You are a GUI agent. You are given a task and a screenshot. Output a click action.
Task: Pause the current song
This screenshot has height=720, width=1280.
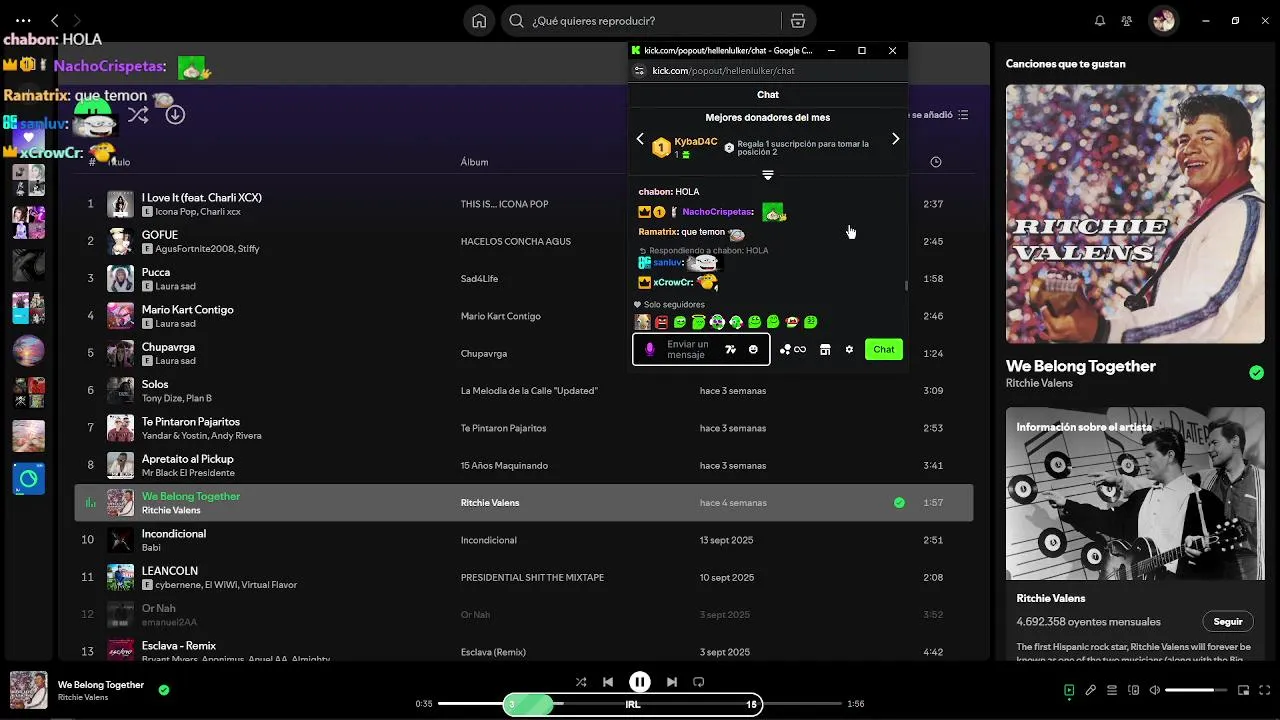pyautogui.click(x=640, y=682)
